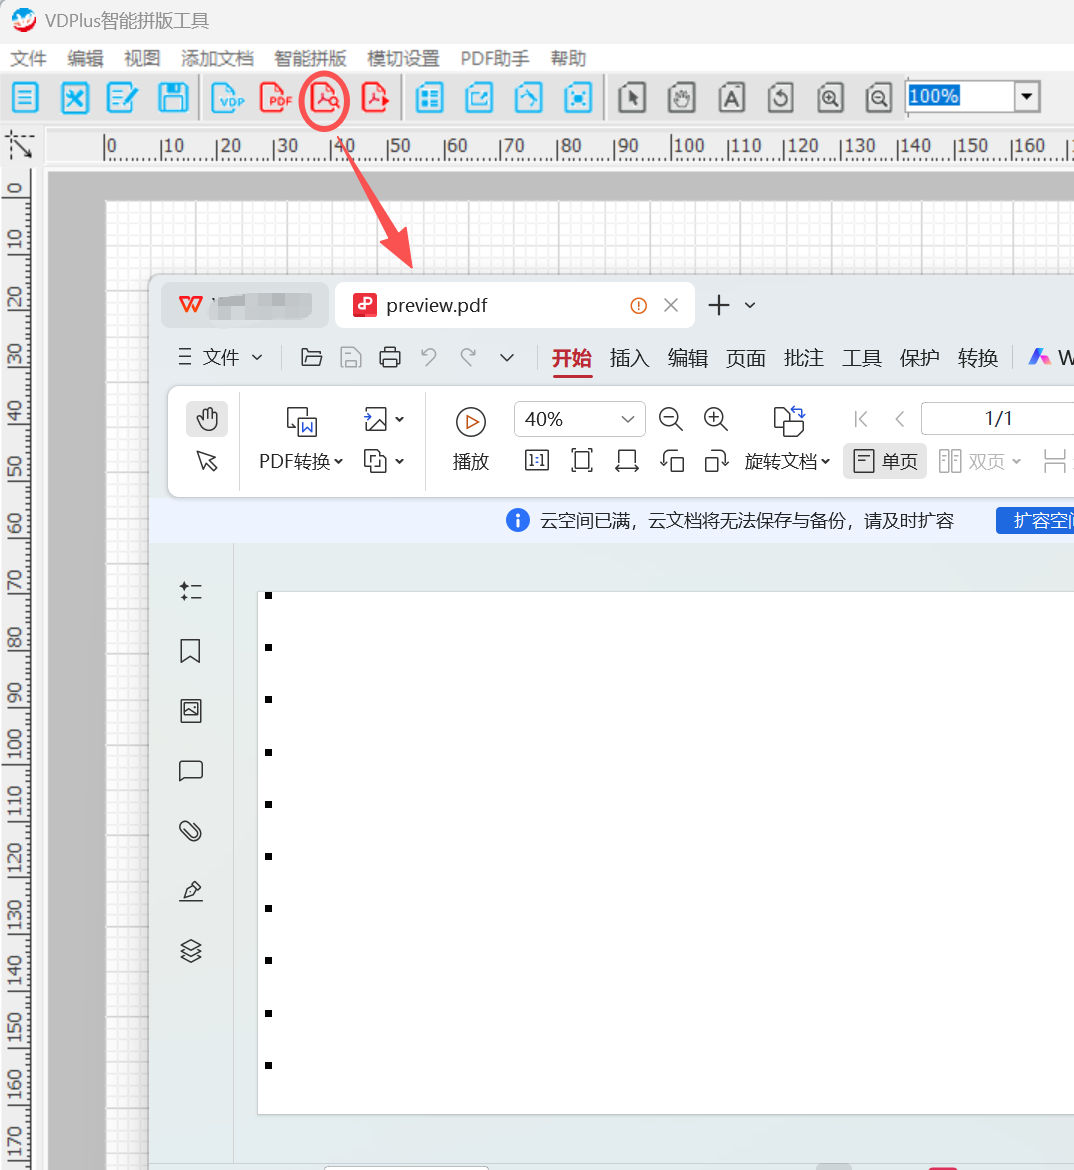The height and width of the screenshot is (1170, 1074).
Task: Select the 1:1 actual size view icon
Action: tap(536, 460)
